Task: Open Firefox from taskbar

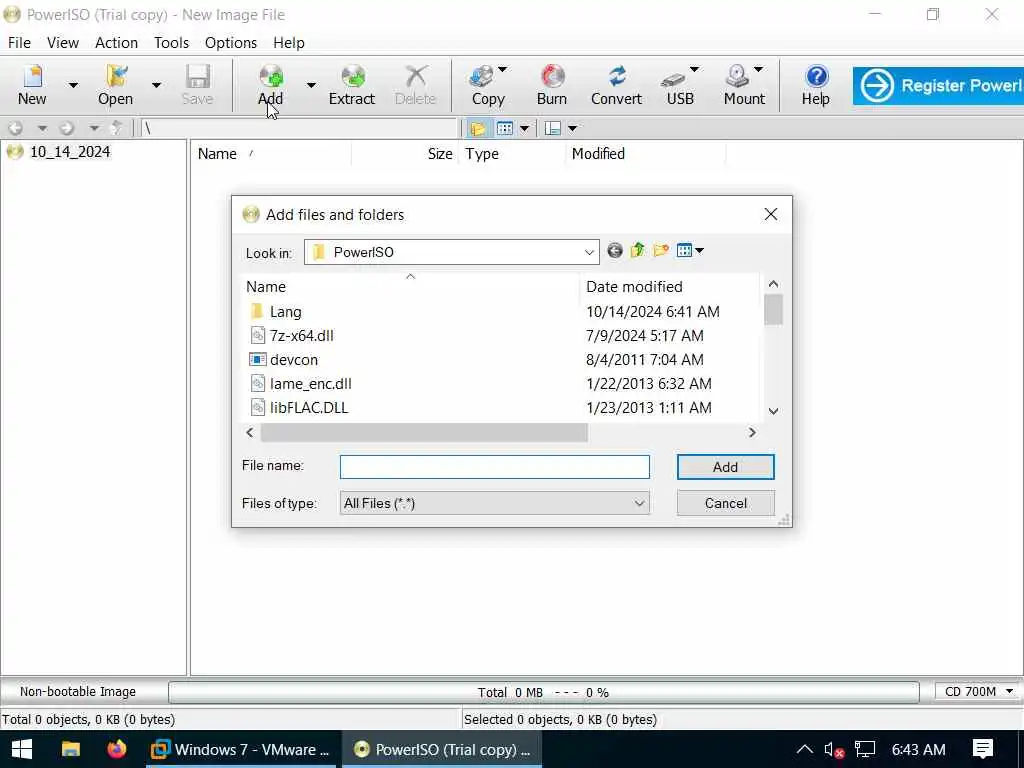Action: [x=117, y=749]
